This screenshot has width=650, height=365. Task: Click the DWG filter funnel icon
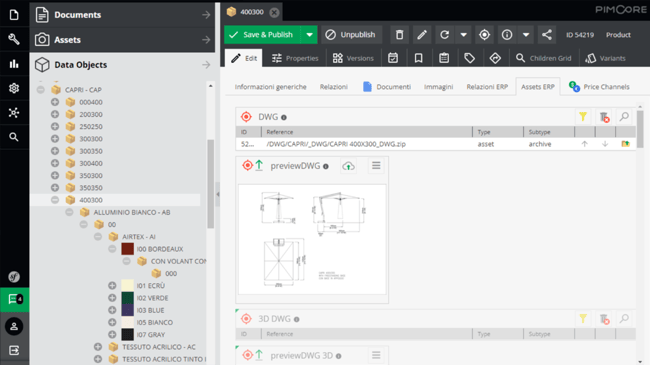(583, 117)
